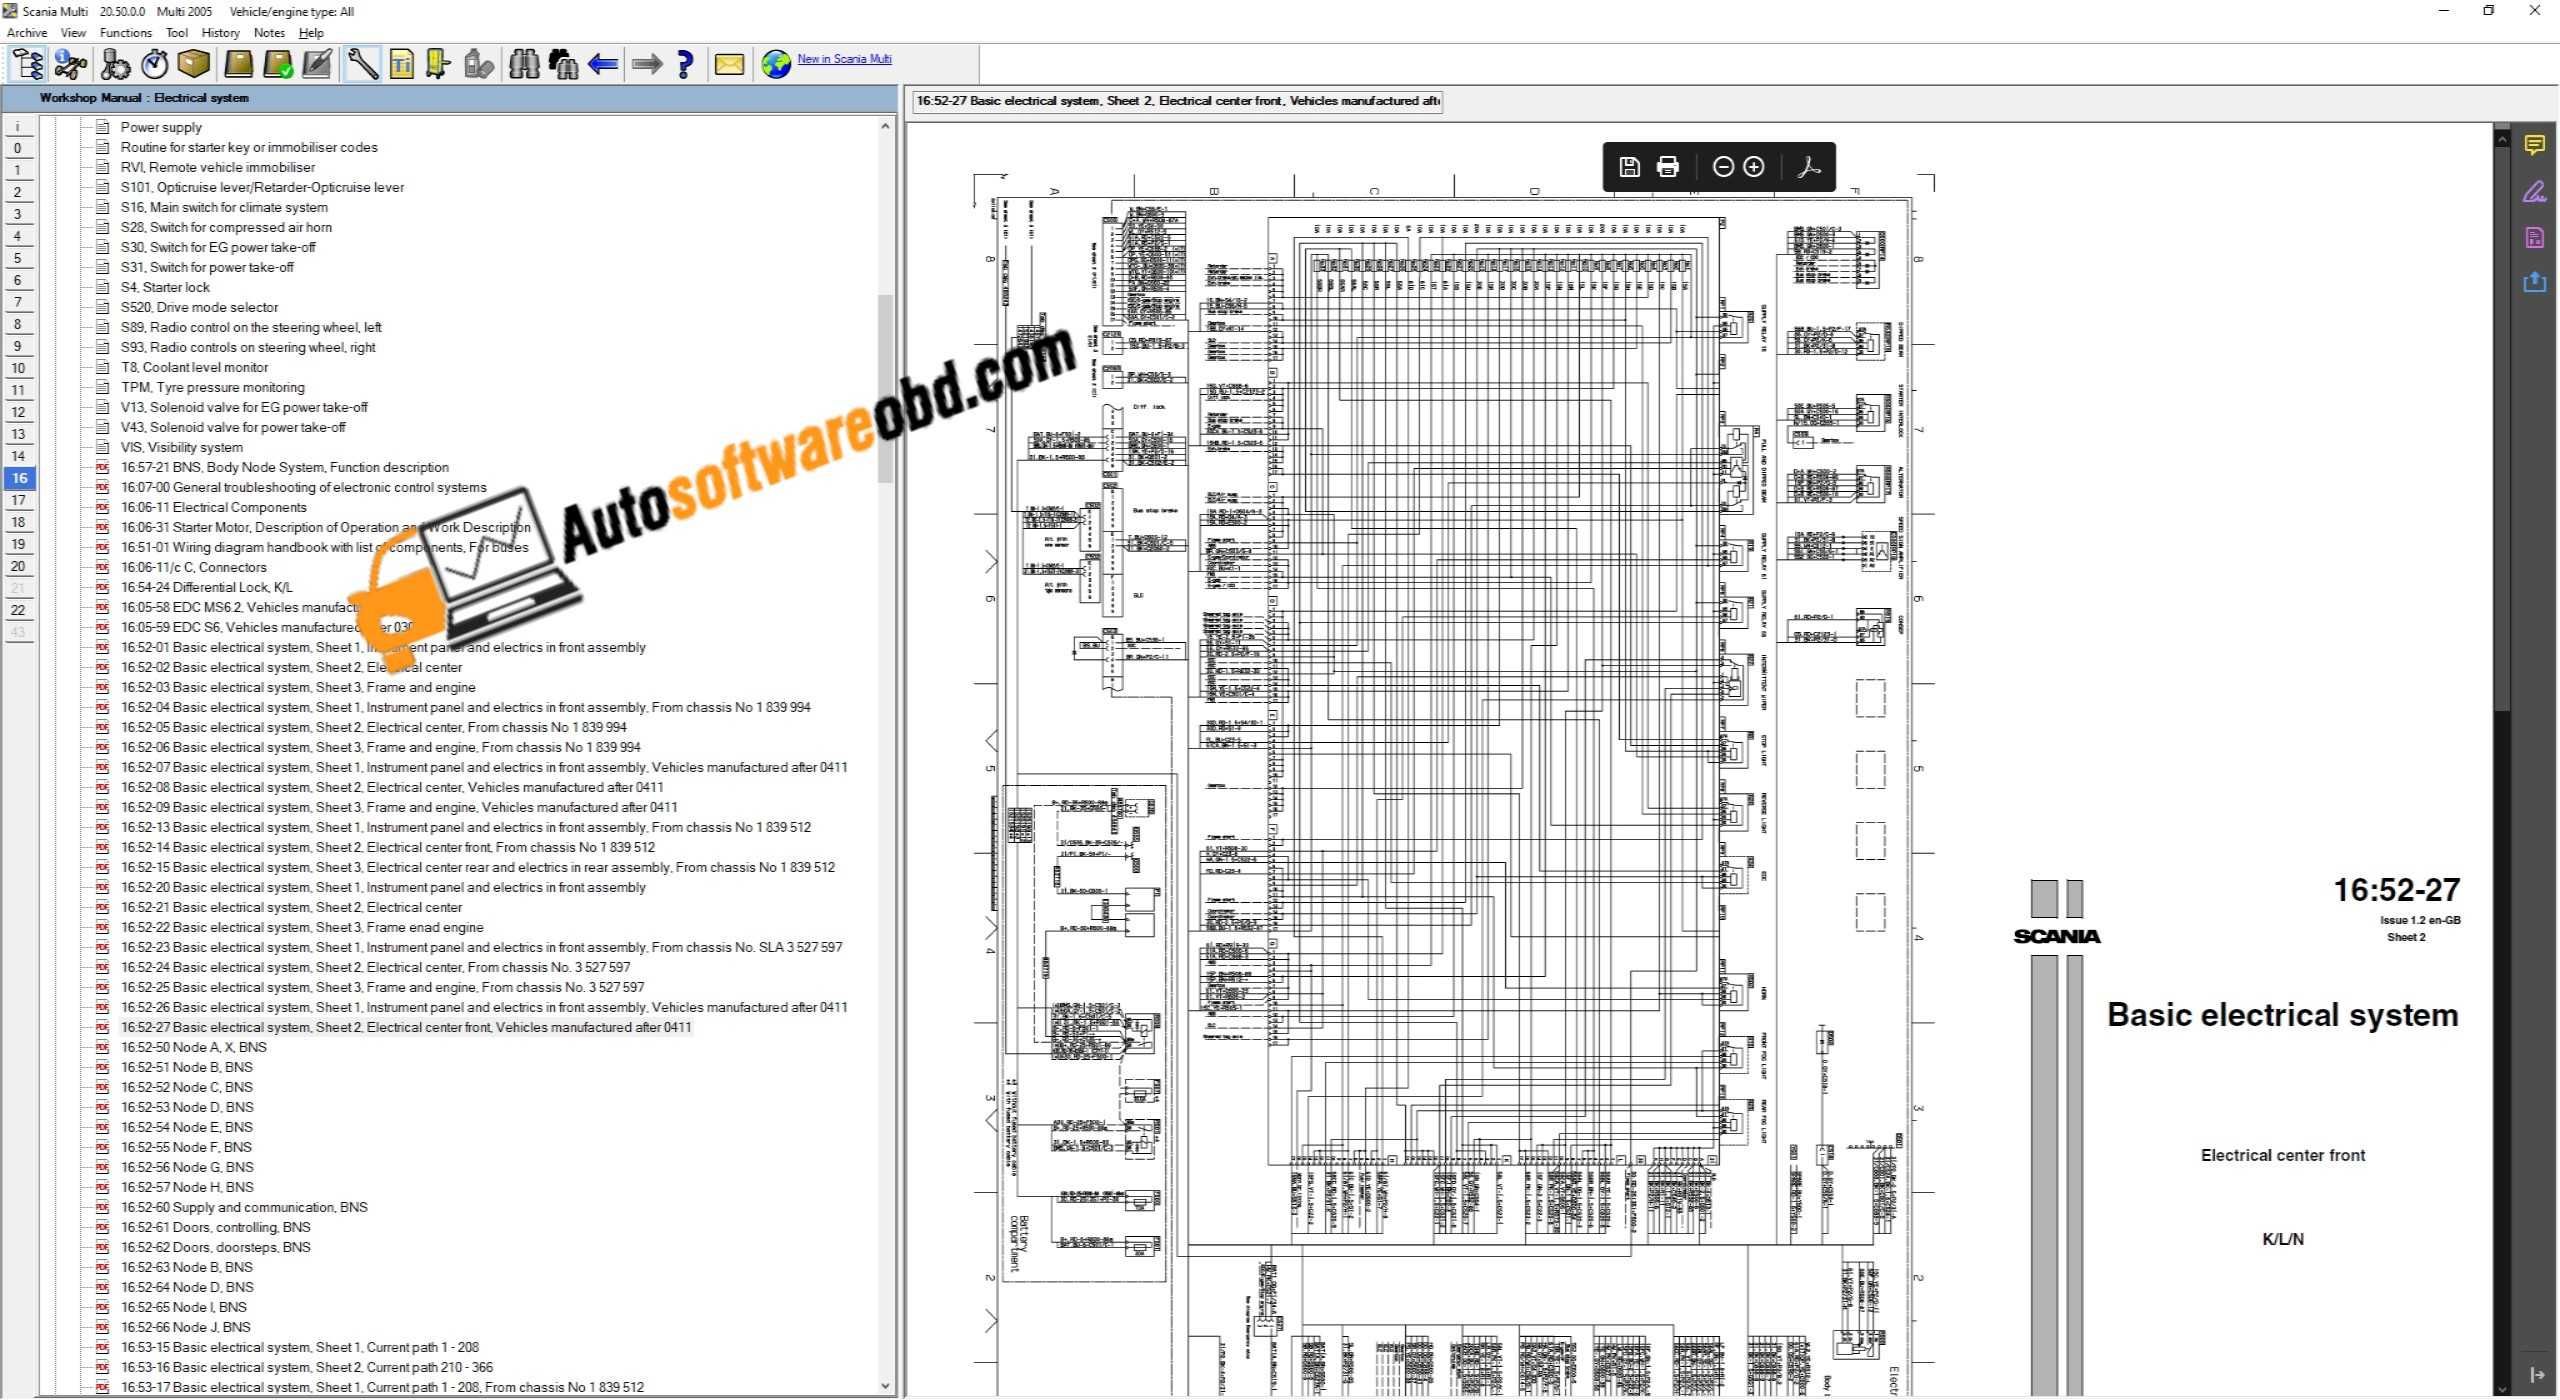
Task: Click the book with green checkmark icon
Action: (278, 64)
